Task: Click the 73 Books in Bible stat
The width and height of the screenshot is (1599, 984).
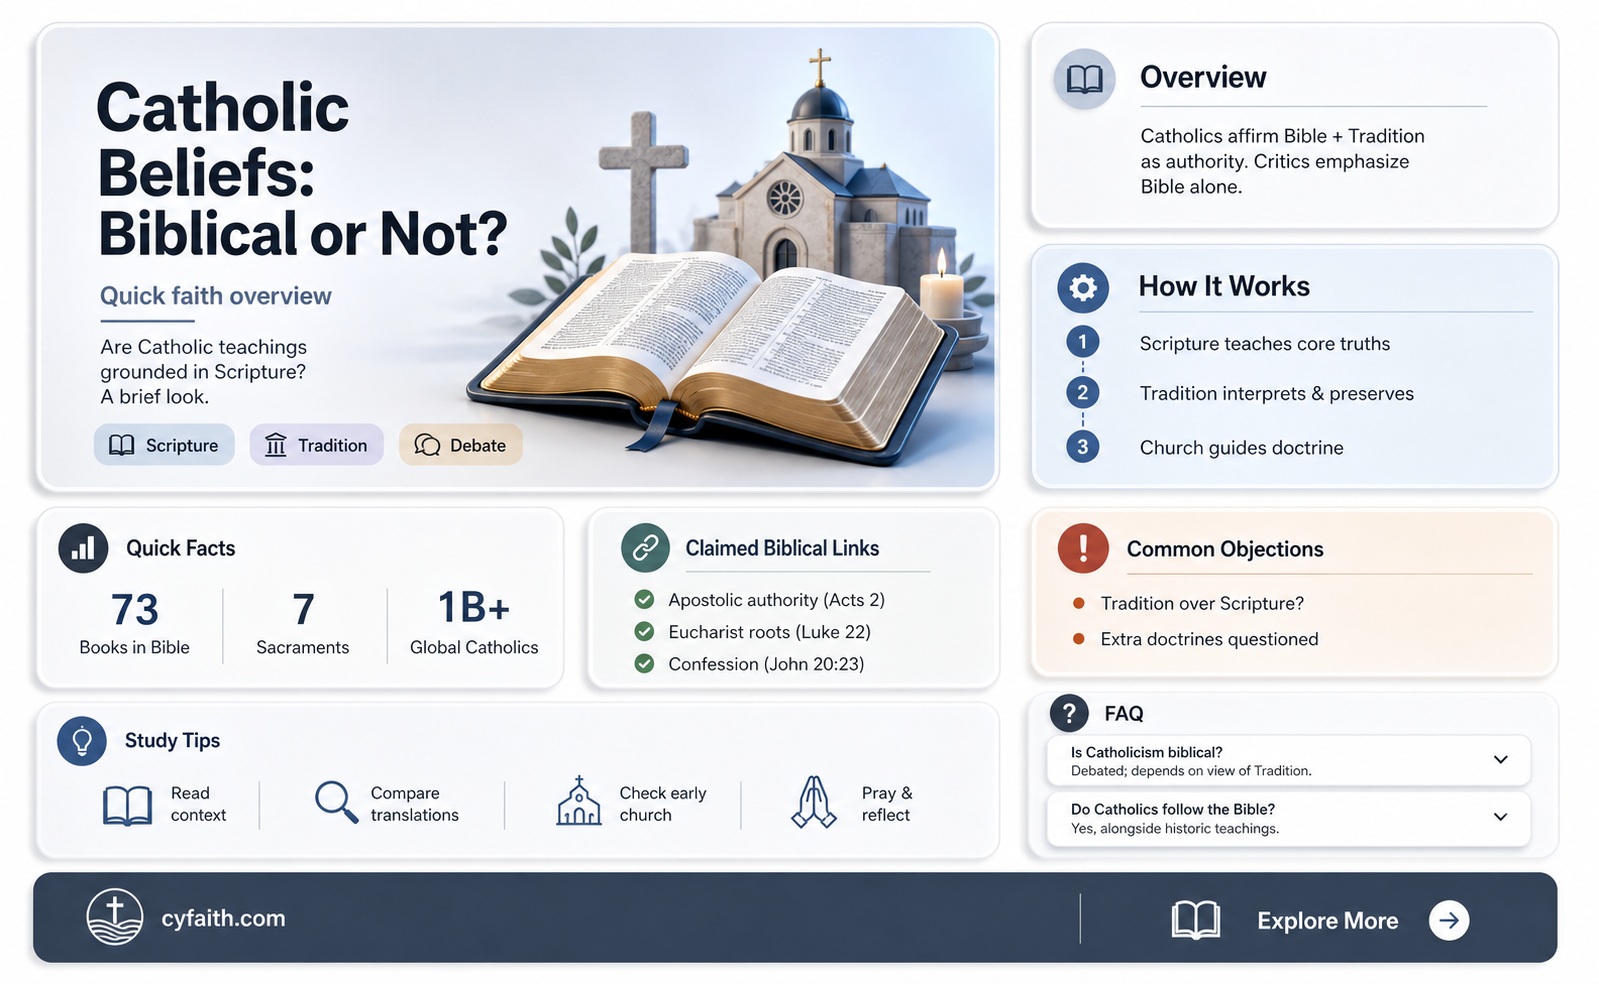Action: 135,623
